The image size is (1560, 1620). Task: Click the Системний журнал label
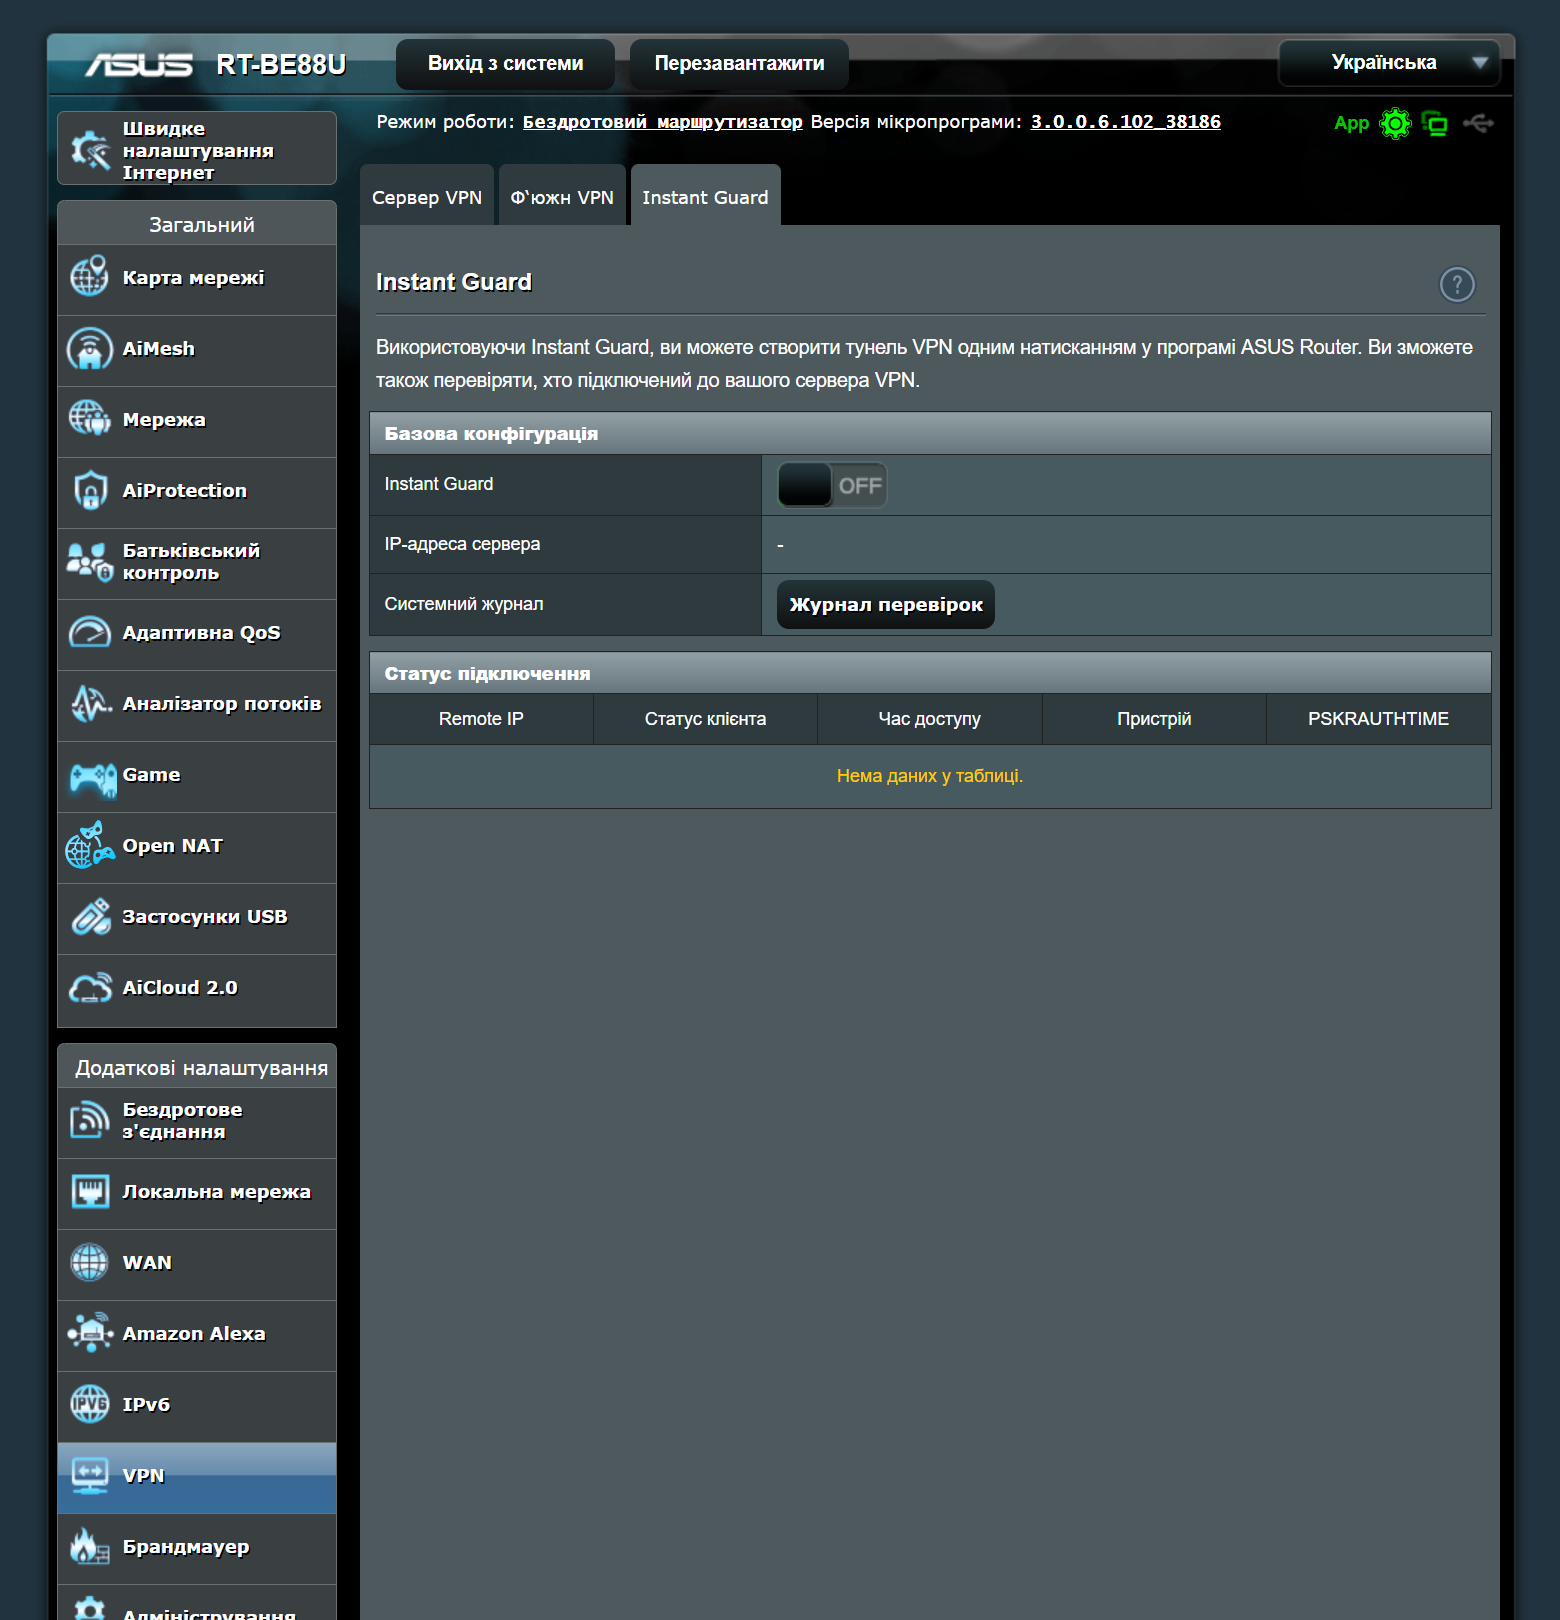coord(464,603)
